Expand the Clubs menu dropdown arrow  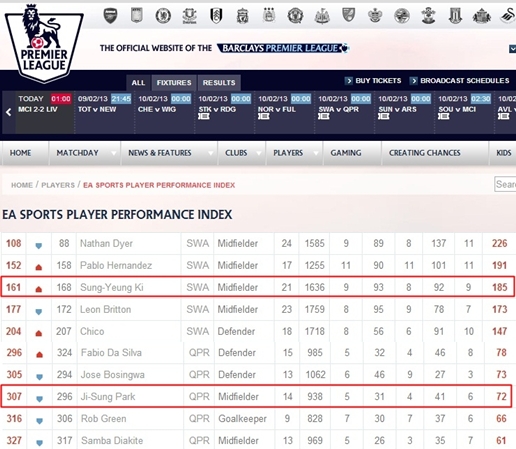coord(259,153)
